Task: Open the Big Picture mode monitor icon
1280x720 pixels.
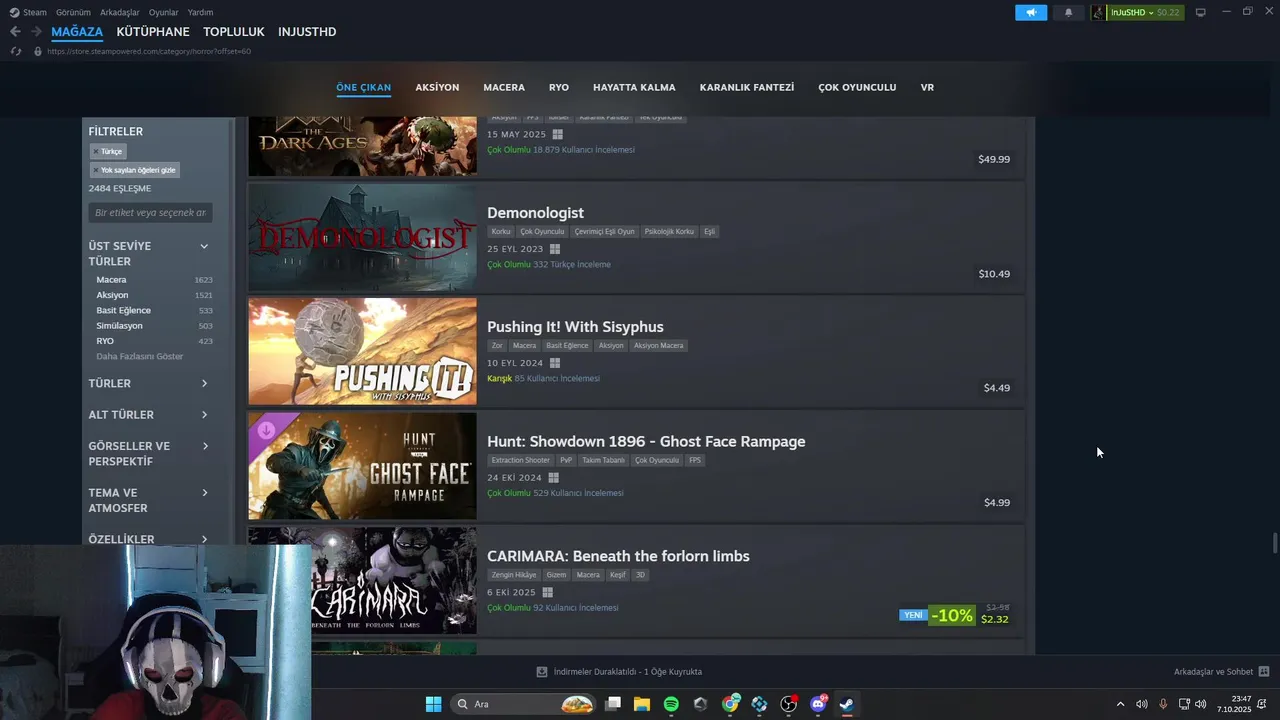Action: [1201, 12]
